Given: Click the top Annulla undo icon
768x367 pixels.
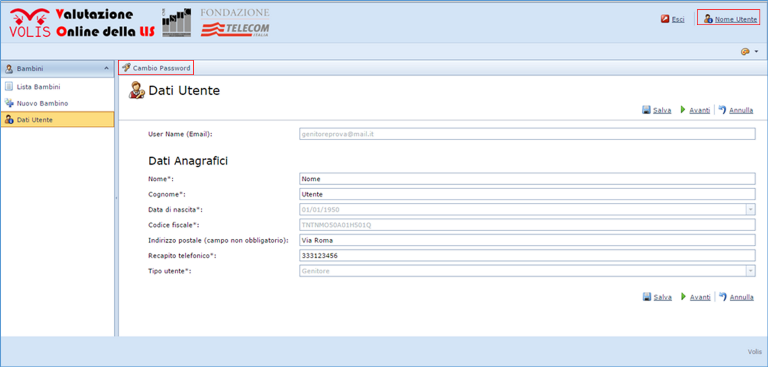Looking at the screenshot, I should 722,110.
